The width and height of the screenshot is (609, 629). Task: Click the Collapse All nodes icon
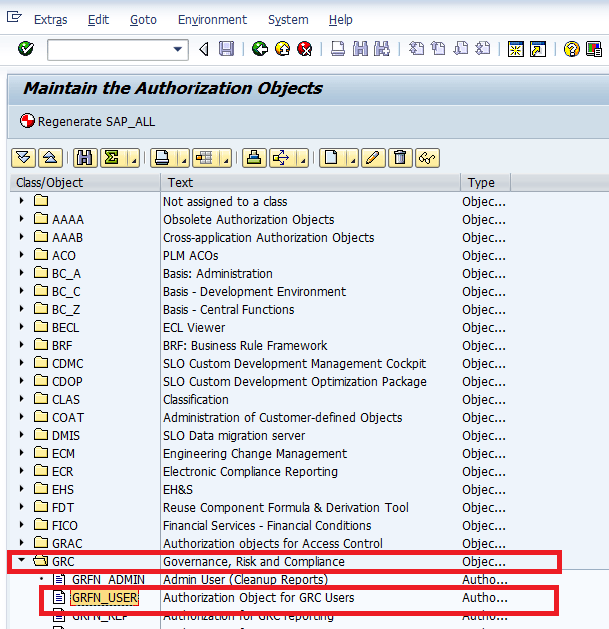pyautogui.click(x=50, y=158)
